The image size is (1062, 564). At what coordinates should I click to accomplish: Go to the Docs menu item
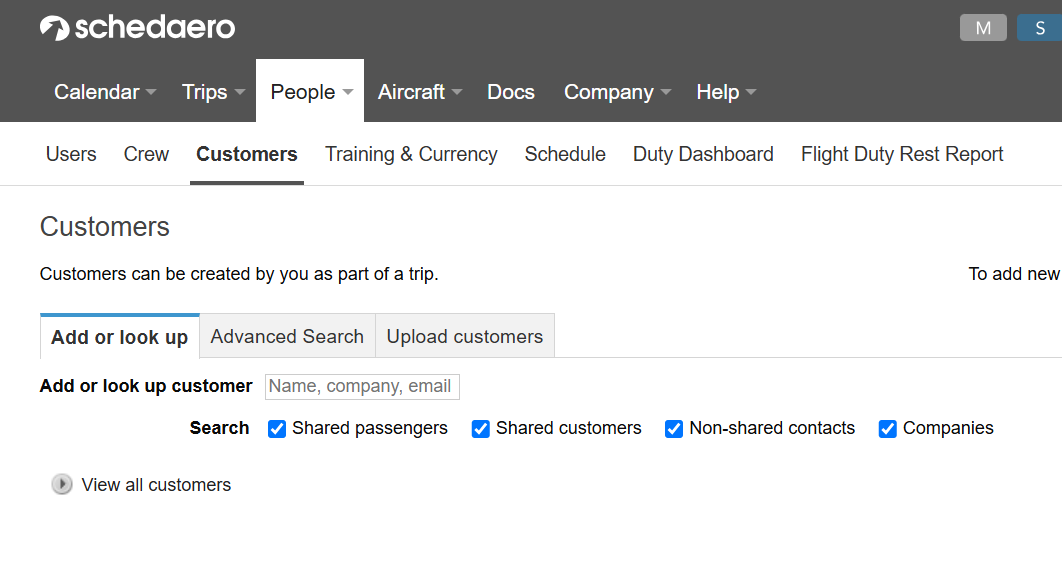pos(511,92)
